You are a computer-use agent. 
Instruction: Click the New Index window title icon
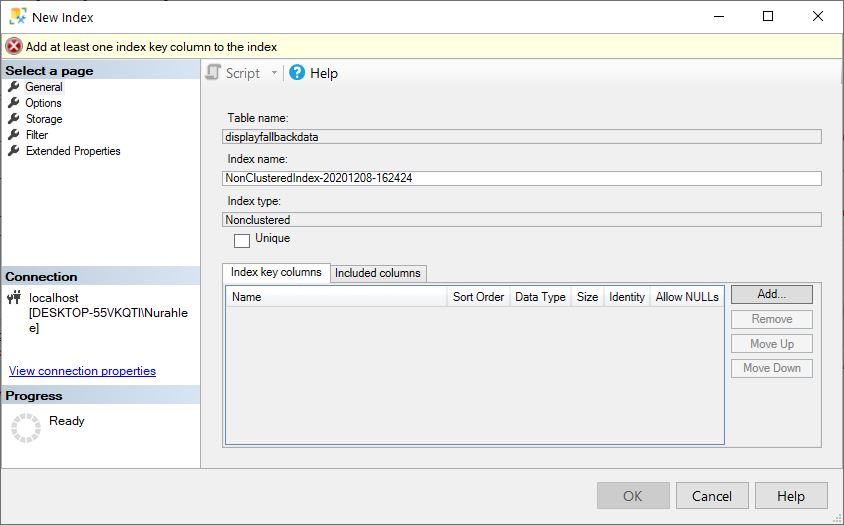click(x=18, y=17)
